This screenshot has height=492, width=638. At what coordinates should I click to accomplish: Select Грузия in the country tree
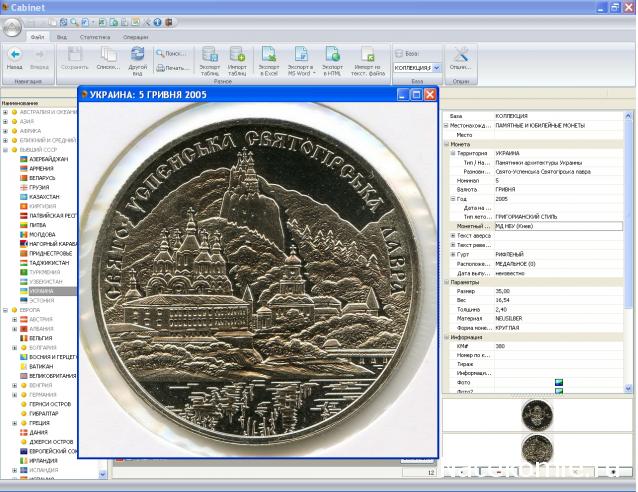(x=42, y=187)
